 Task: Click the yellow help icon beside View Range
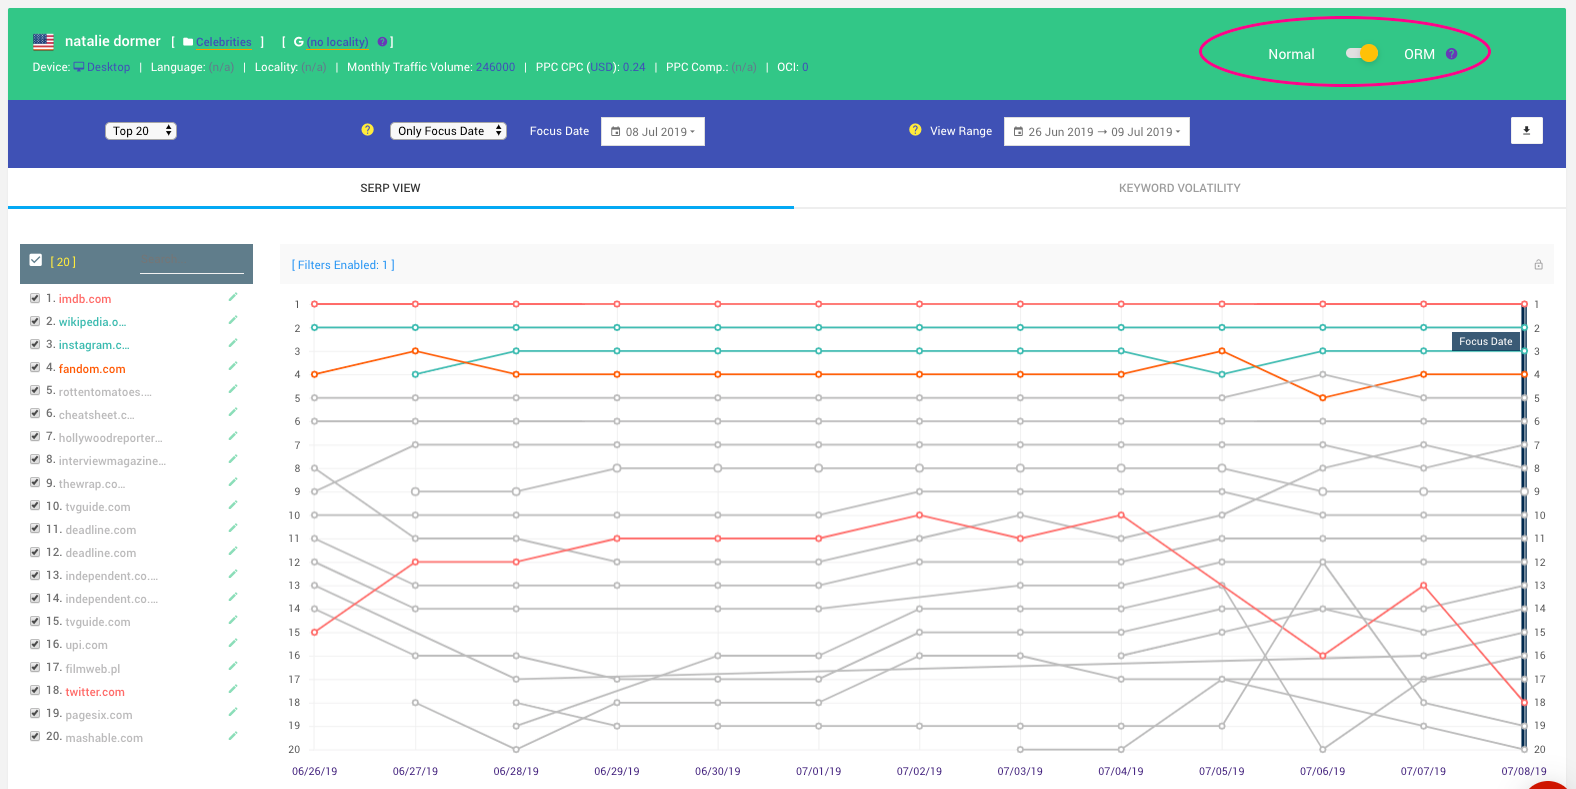[x=915, y=130]
